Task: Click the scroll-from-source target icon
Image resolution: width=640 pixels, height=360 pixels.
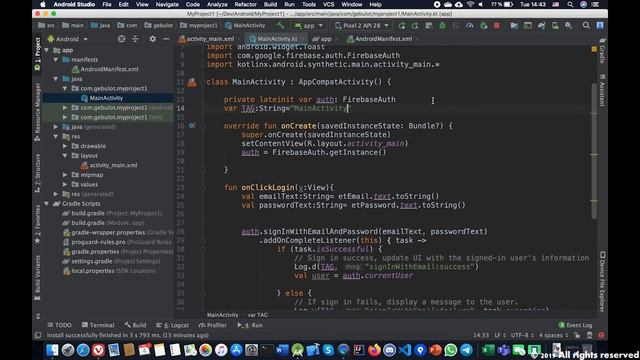Action: click(x=122, y=39)
